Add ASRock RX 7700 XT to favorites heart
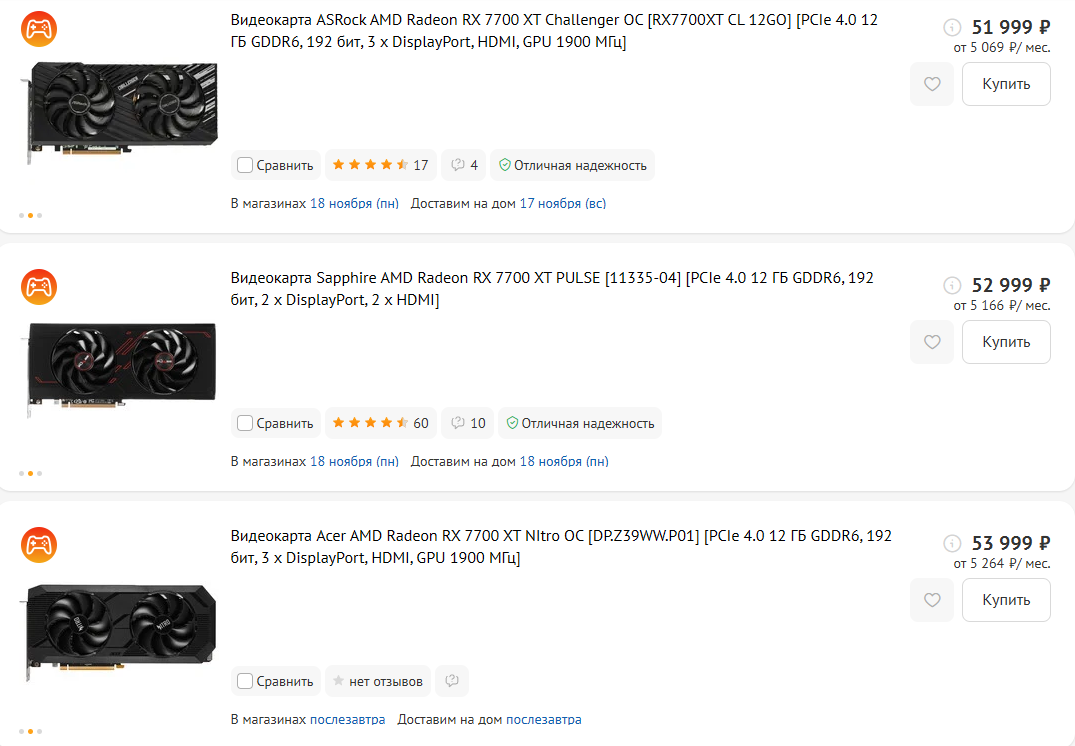 click(x=932, y=84)
